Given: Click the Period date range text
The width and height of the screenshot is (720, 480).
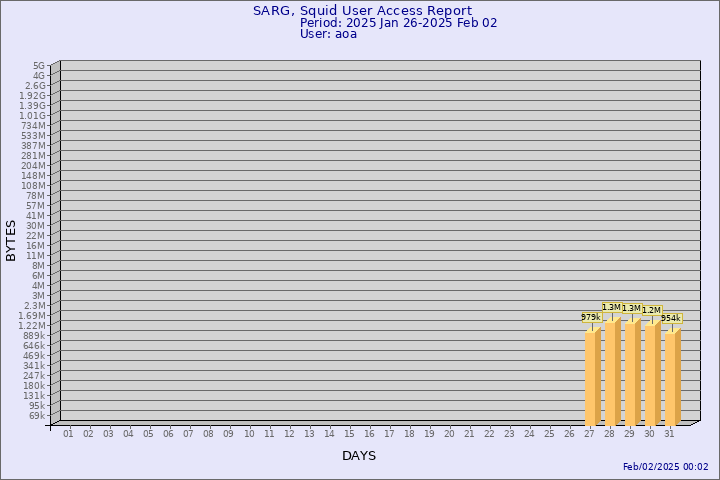Looking at the screenshot, I should pyautogui.click(x=398, y=22).
